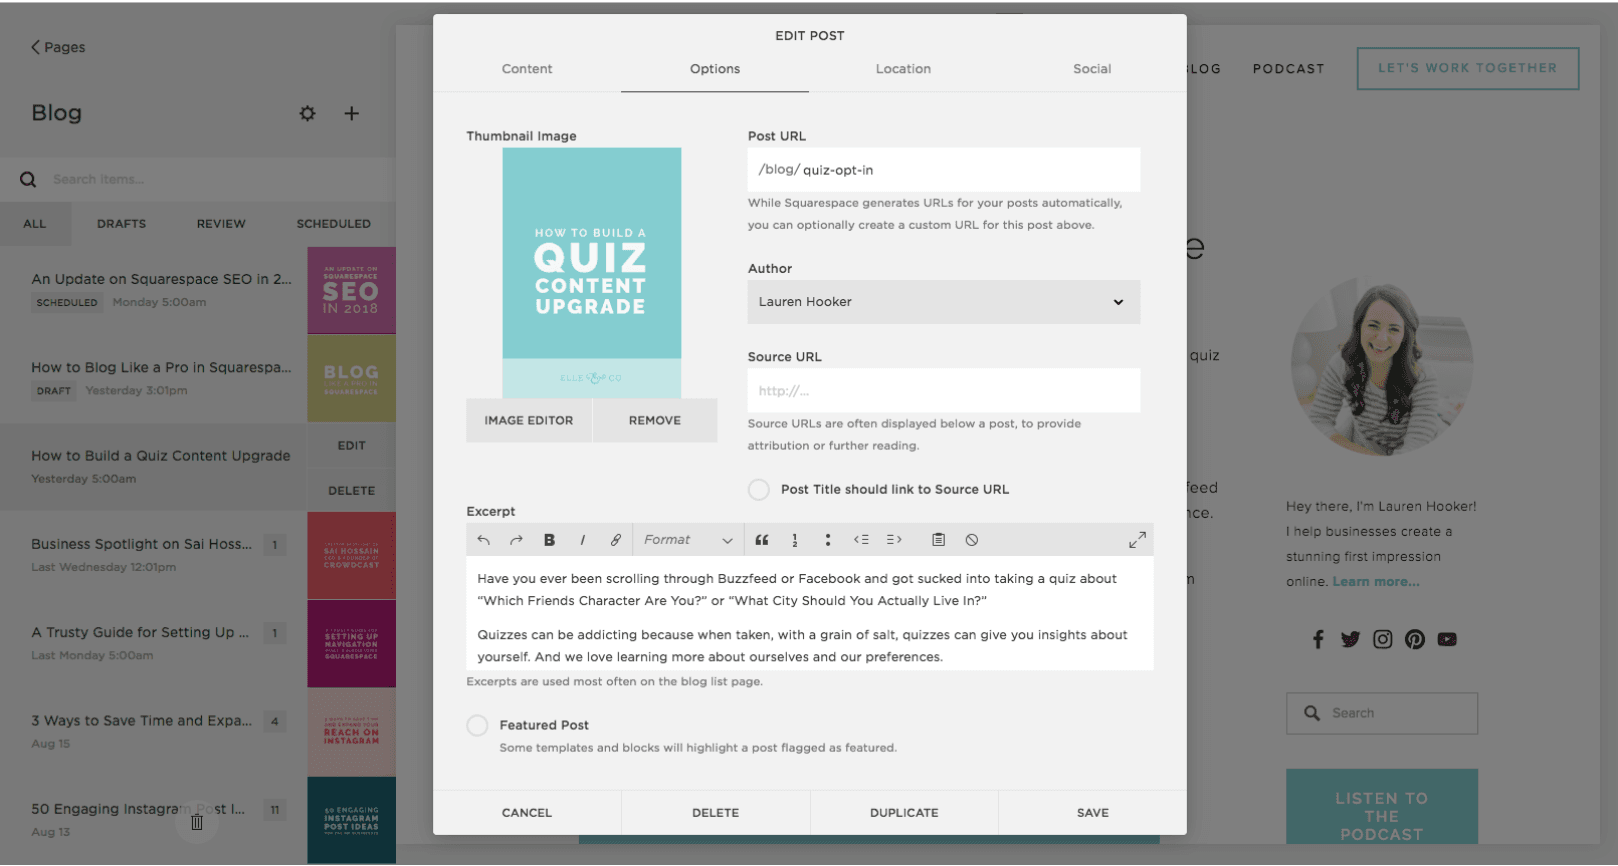
Task: Expand the excerpt editor to fullscreen
Action: pos(1137,540)
